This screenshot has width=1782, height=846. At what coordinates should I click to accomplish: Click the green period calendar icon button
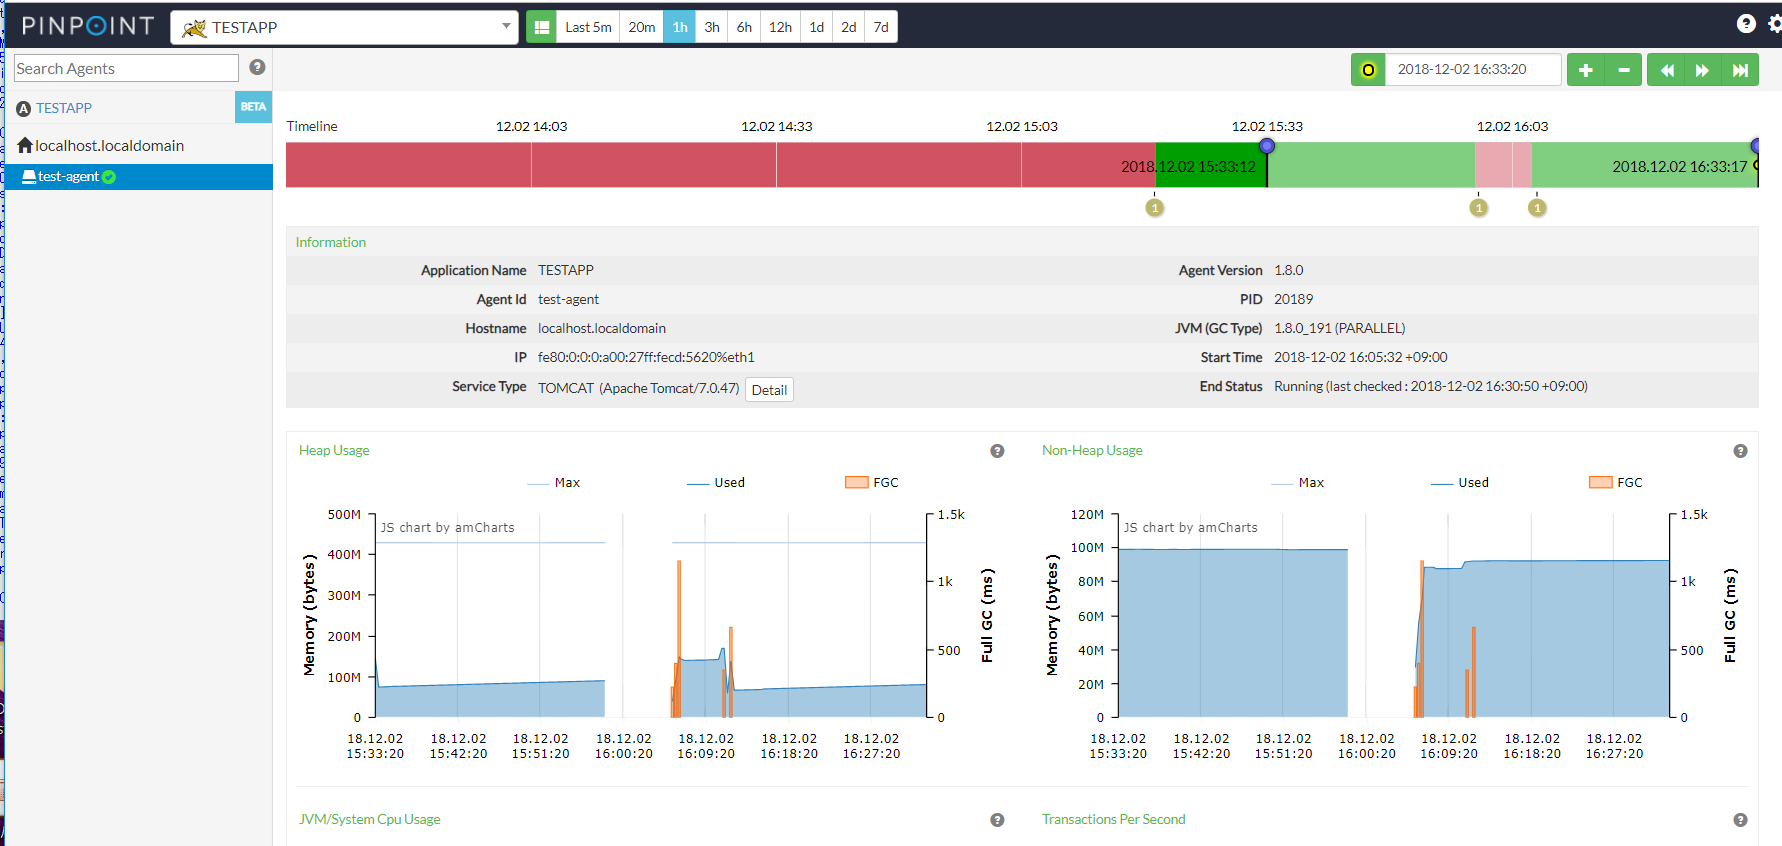tap(541, 27)
